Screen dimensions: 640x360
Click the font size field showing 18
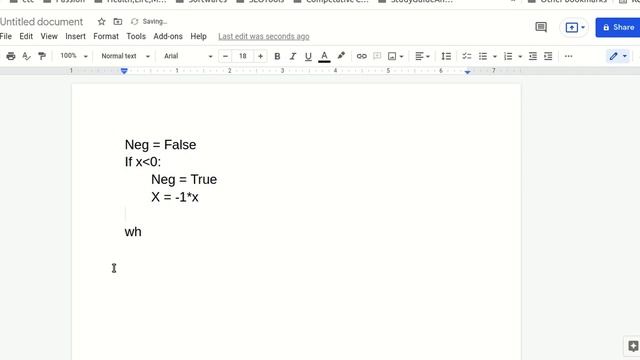[x=243, y=56]
